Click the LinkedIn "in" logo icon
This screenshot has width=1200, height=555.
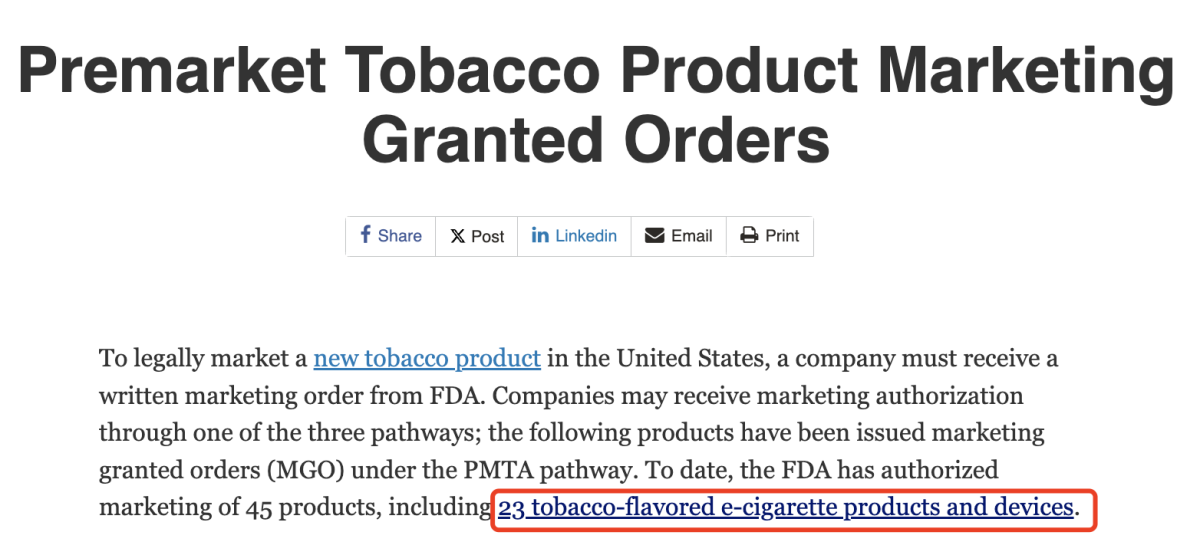pos(540,235)
